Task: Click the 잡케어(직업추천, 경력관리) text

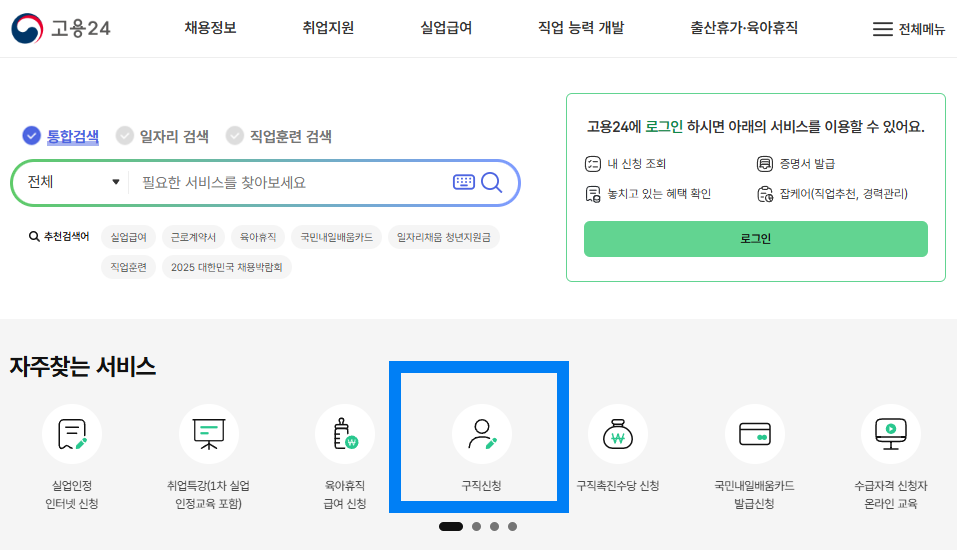Action: (x=843, y=194)
